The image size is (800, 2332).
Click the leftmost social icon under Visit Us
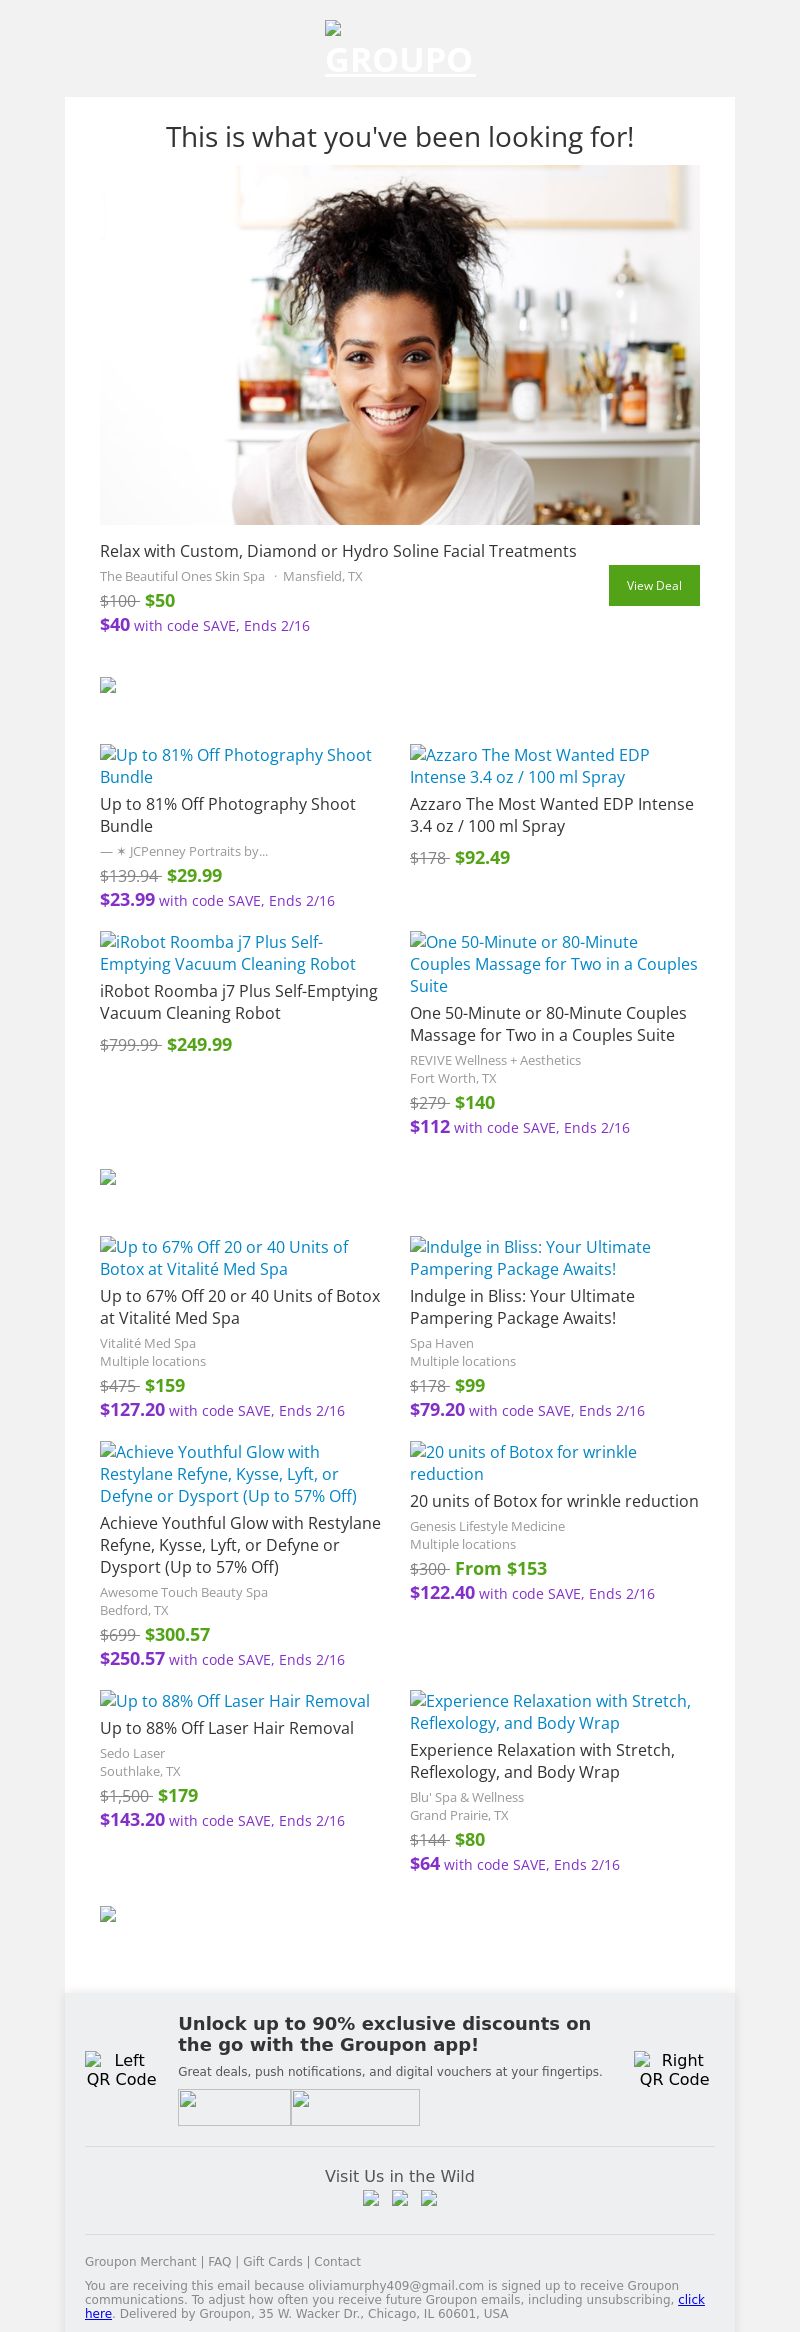point(371,2198)
